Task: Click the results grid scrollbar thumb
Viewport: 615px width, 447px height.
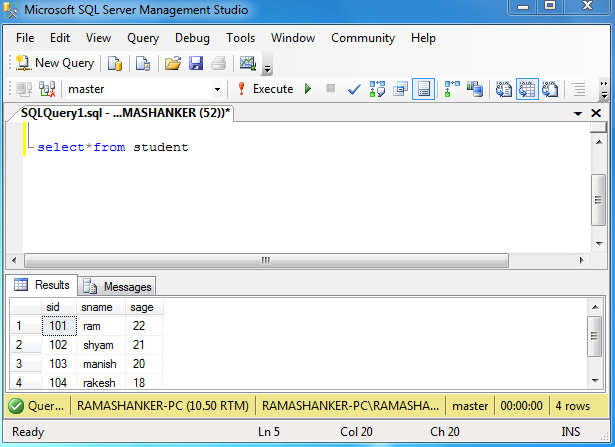Action: tap(594, 336)
